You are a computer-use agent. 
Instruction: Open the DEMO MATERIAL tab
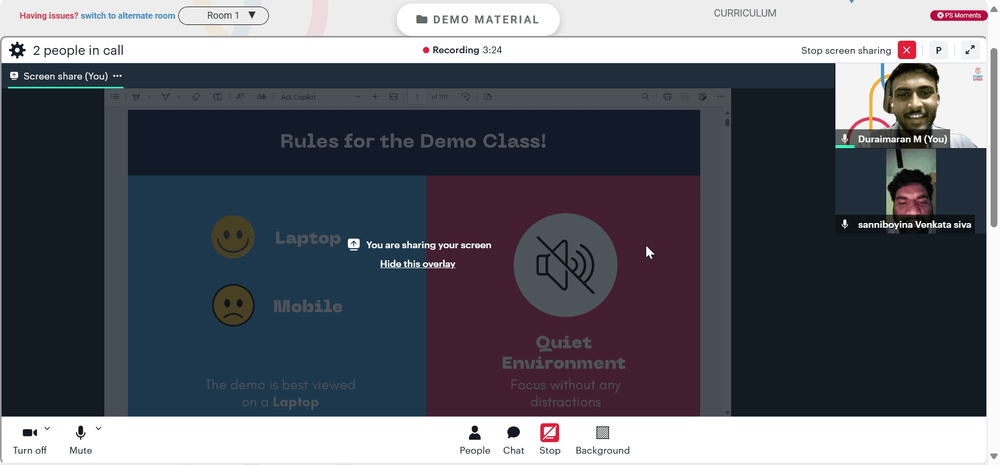[x=478, y=20]
